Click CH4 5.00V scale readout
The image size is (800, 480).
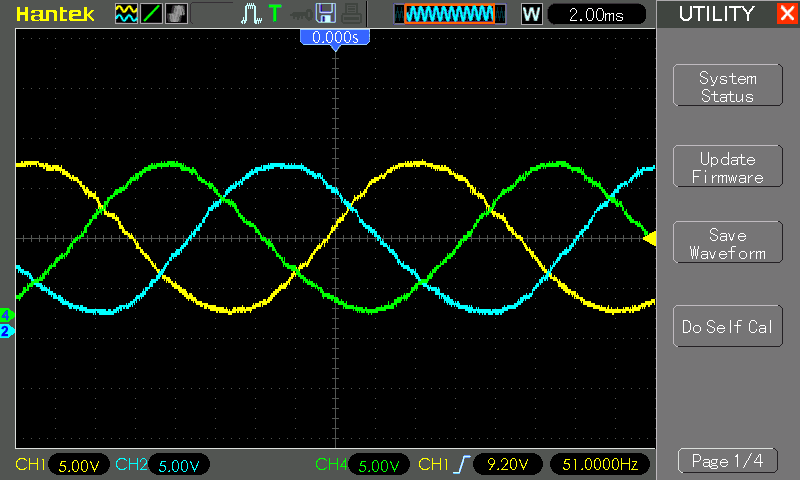tap(379, 465)
